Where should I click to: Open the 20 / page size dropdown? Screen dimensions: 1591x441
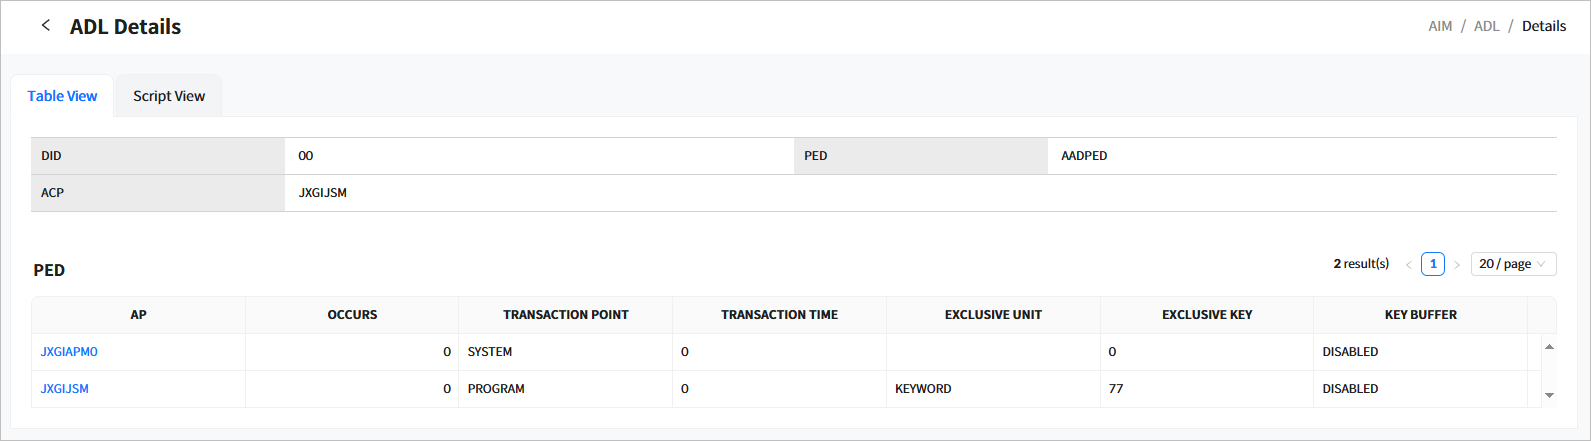point(1512,264)
